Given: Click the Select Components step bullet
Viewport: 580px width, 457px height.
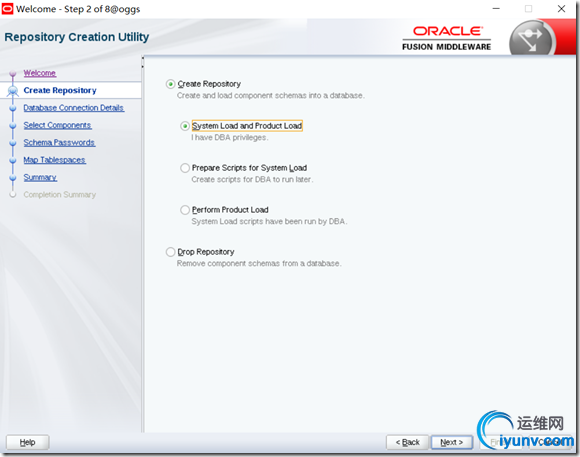Looking at the screenshot, I should (x=13, y=125).
